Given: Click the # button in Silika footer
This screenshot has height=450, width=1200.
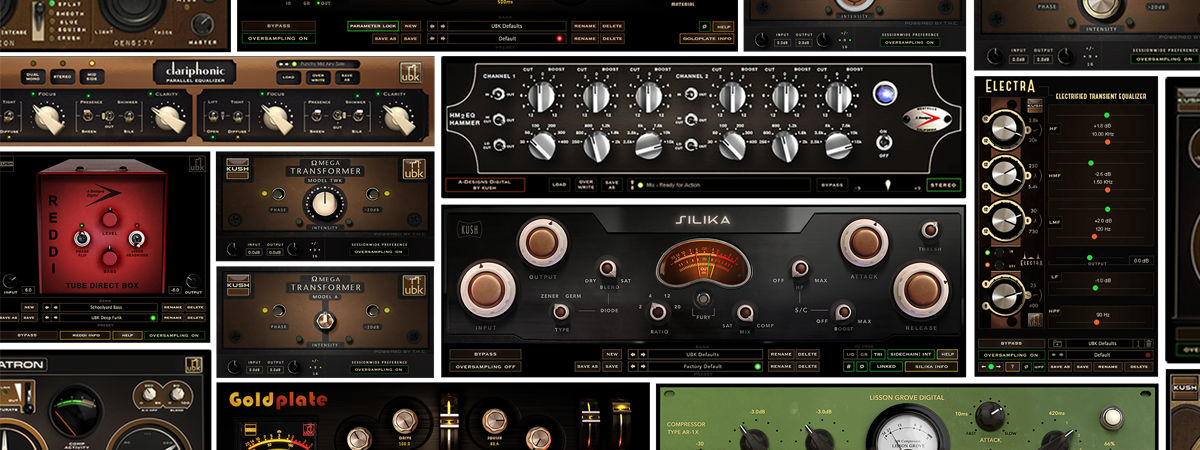Looking at the screenshot, I should (x=849, y=366).
